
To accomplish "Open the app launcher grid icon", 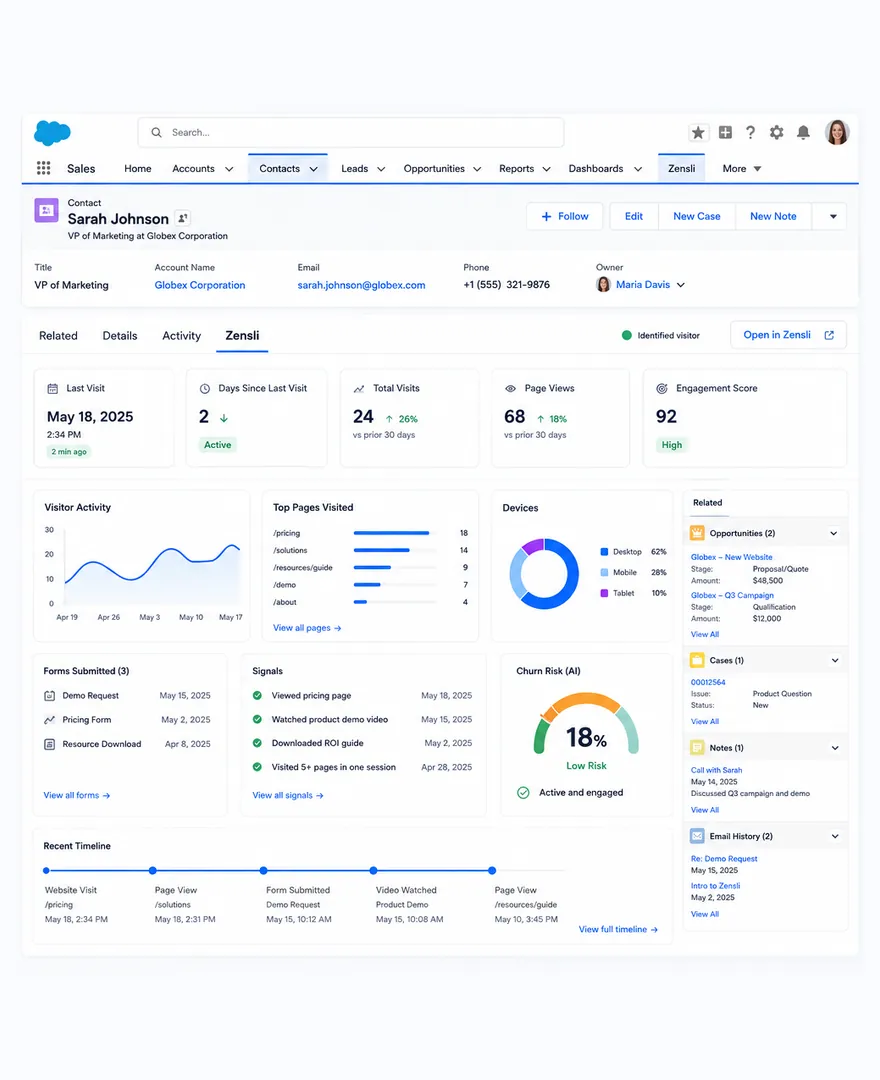I will 43,168.
